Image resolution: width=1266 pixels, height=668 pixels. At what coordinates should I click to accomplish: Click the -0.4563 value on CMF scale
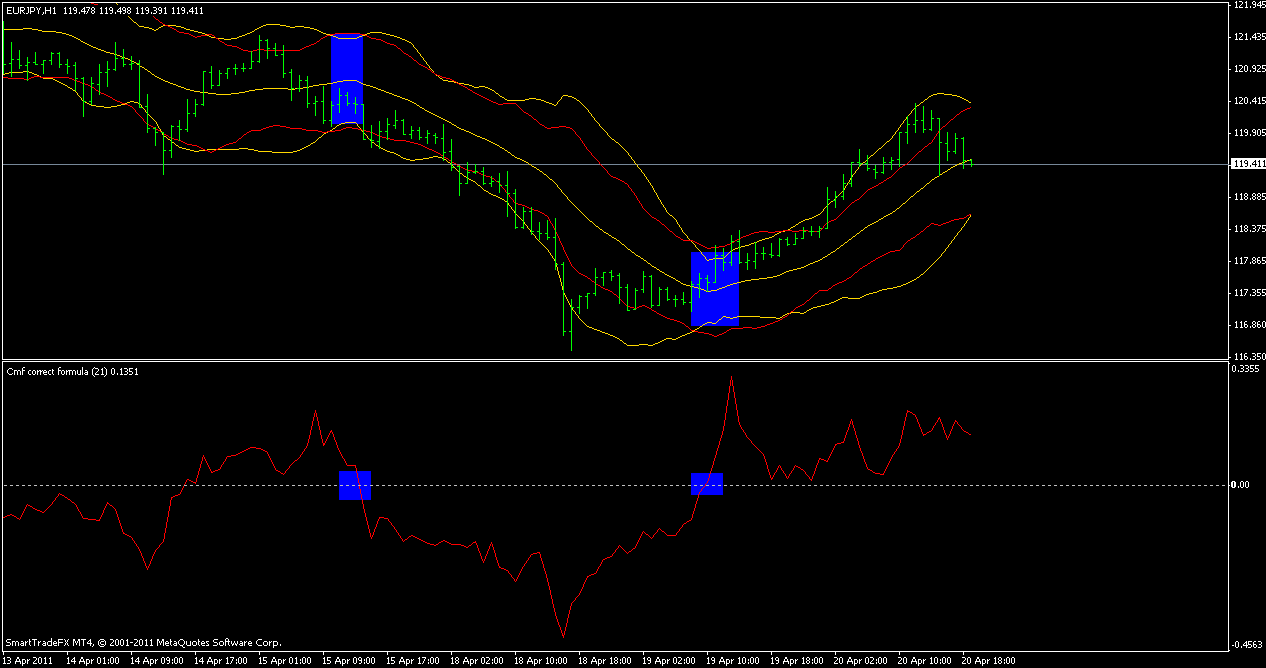[x=1246, y=645]
